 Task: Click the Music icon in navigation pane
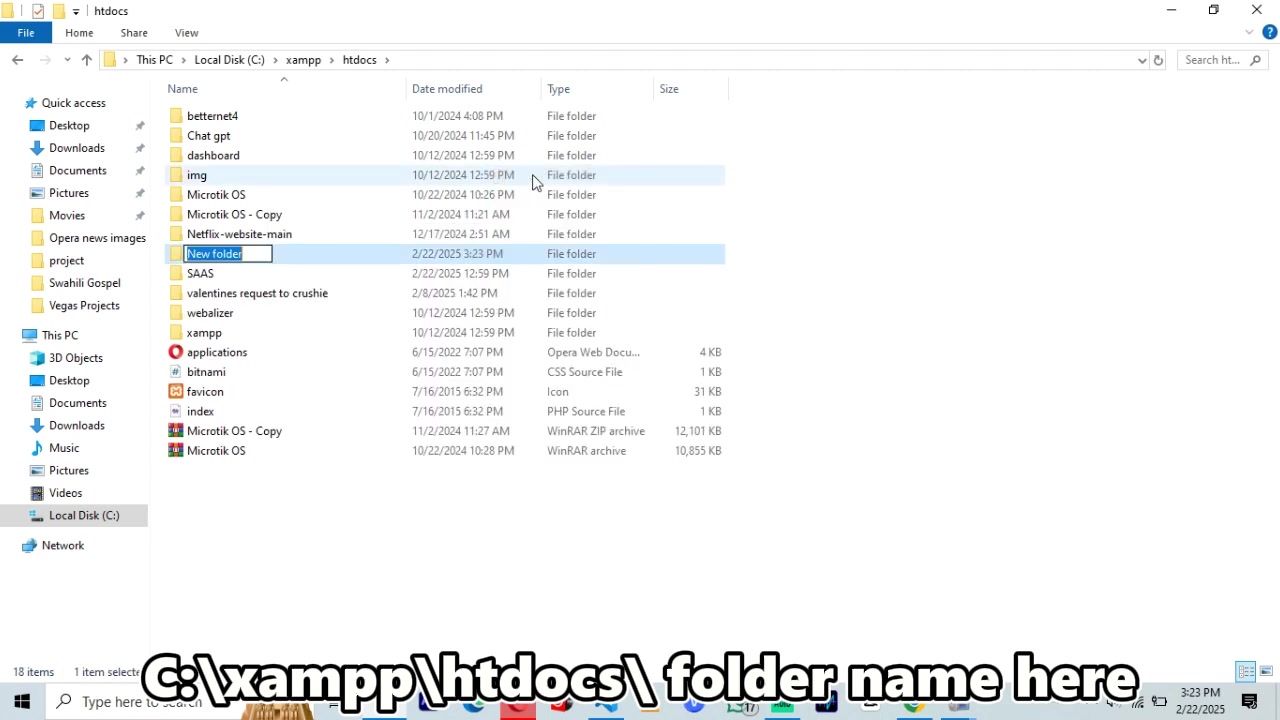[x=37, y=448]
